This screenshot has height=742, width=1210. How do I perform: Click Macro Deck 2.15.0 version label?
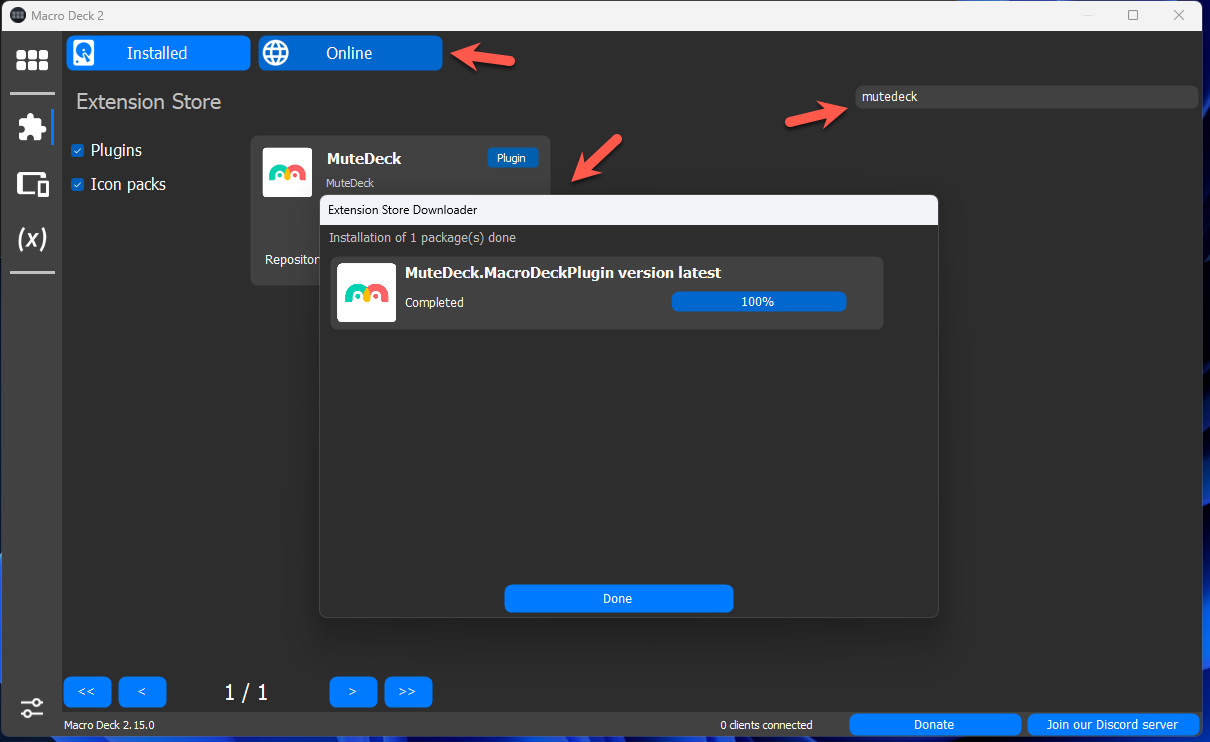[x=109, y=725]
